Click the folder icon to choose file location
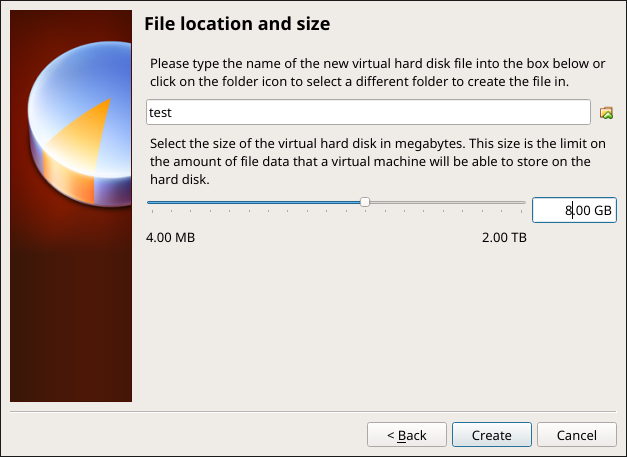This screenshot has width=627, height=457. coord(606,113)
